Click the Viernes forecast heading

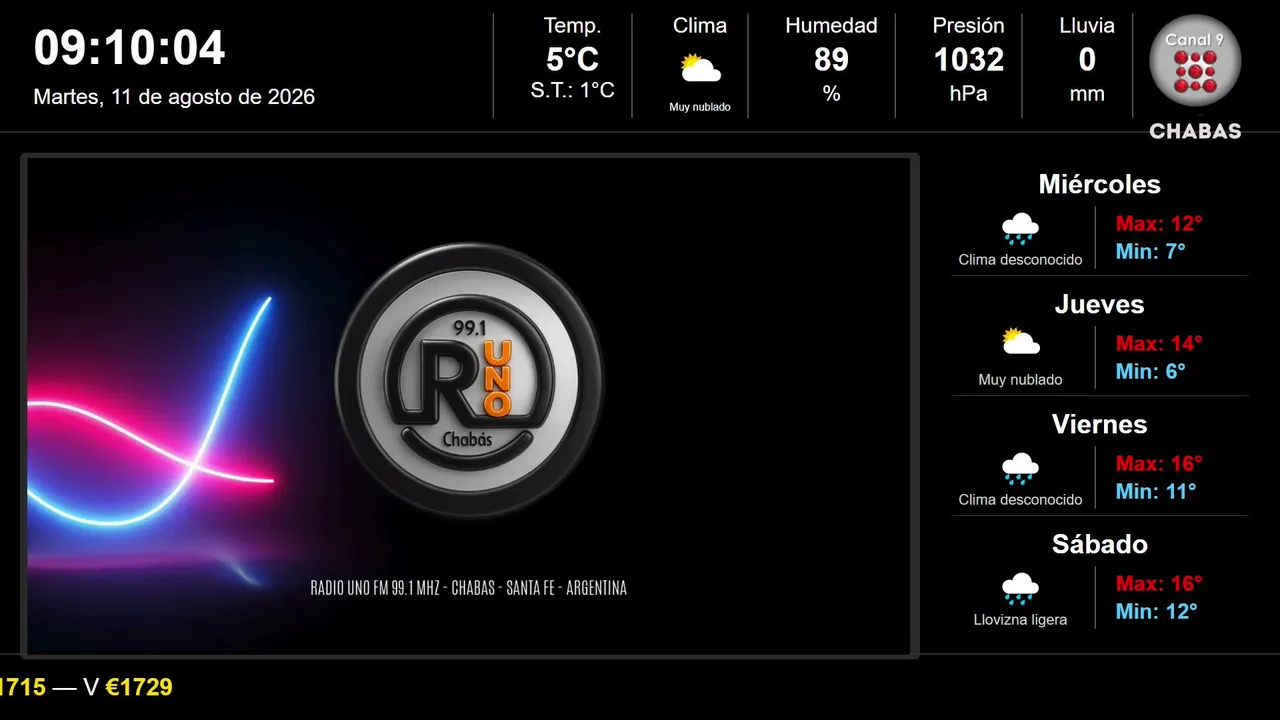click(1099, 424)
